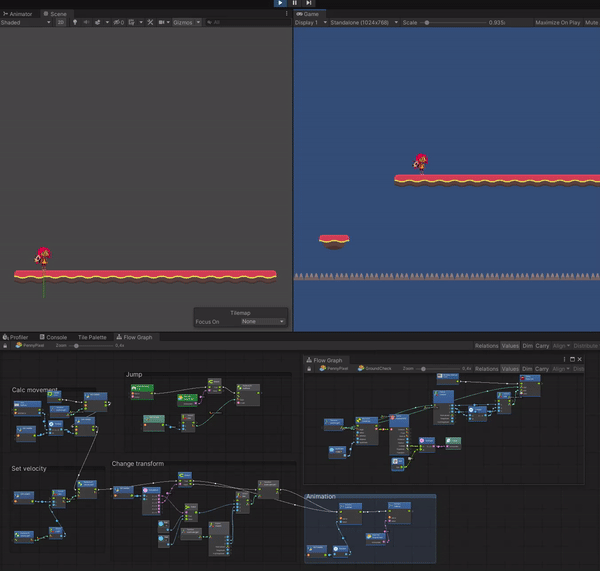This screenshot has height=571, width=600.
Task: Toggle Mute audio in Game view
Action: tap(592, 22)
